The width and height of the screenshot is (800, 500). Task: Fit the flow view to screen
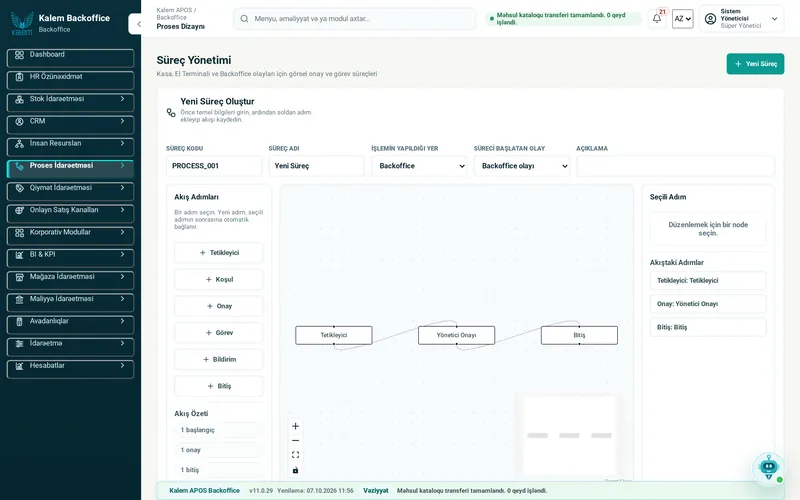tap(295, 455)
